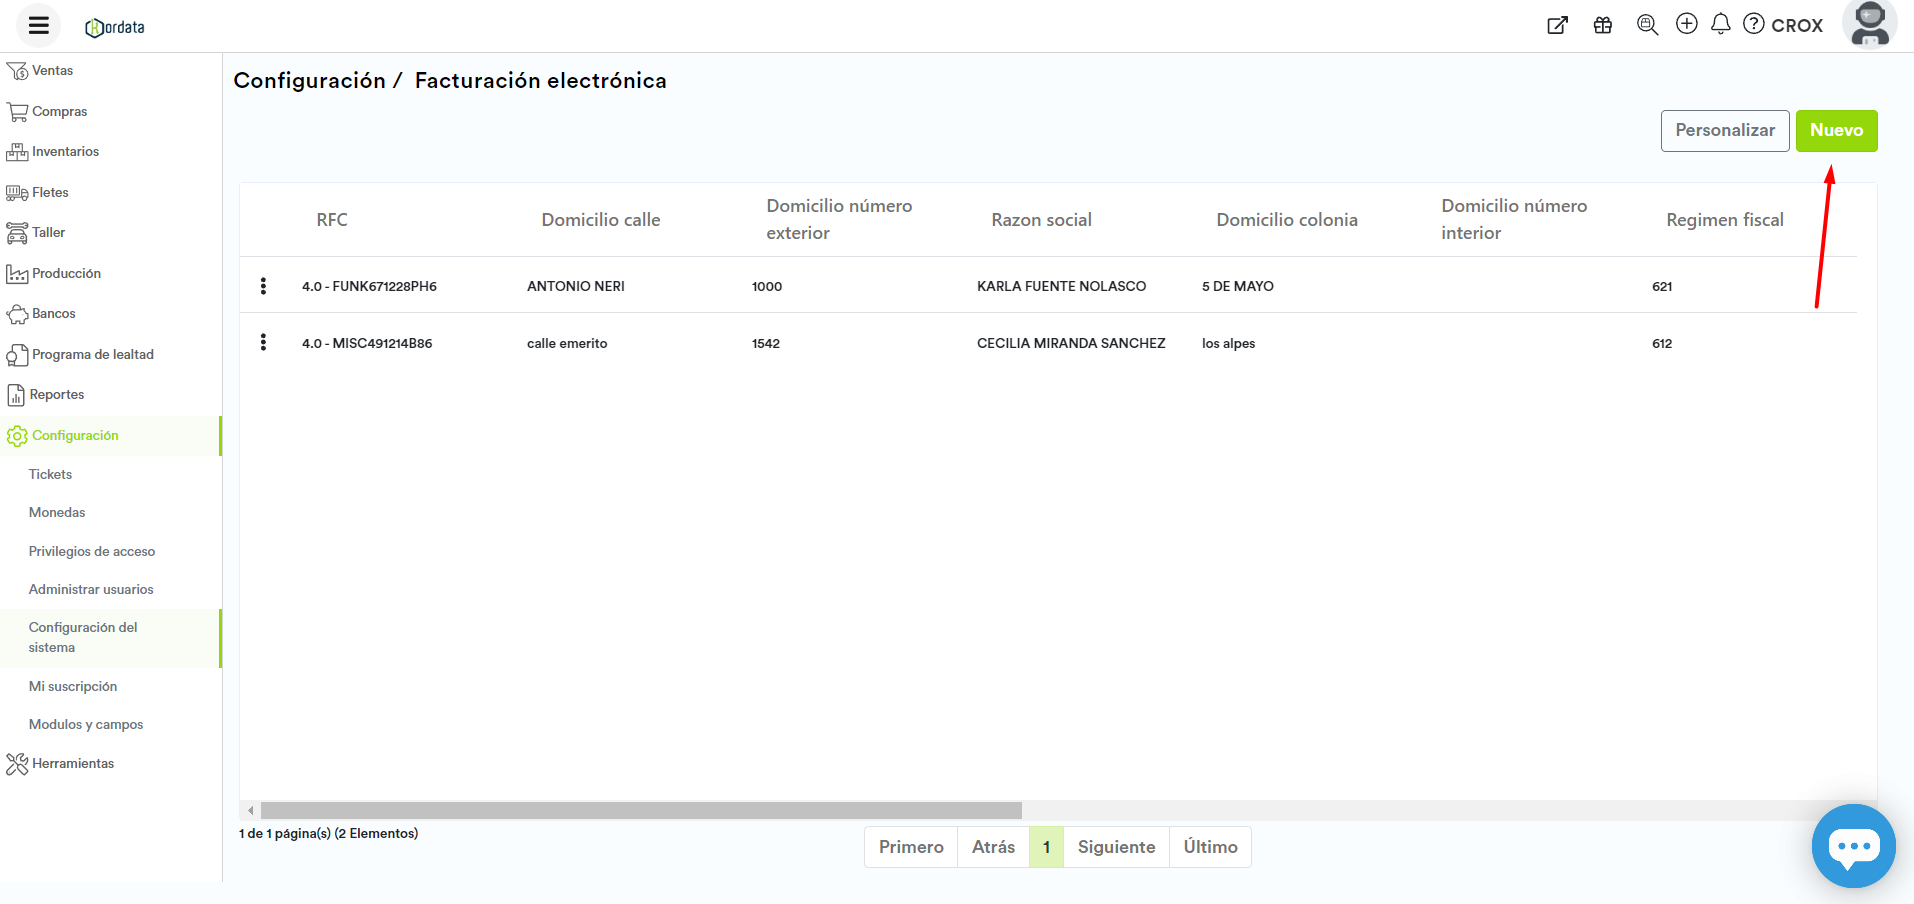Open the notifications bell icon
1914x904 pixels.
(1721, 24)
